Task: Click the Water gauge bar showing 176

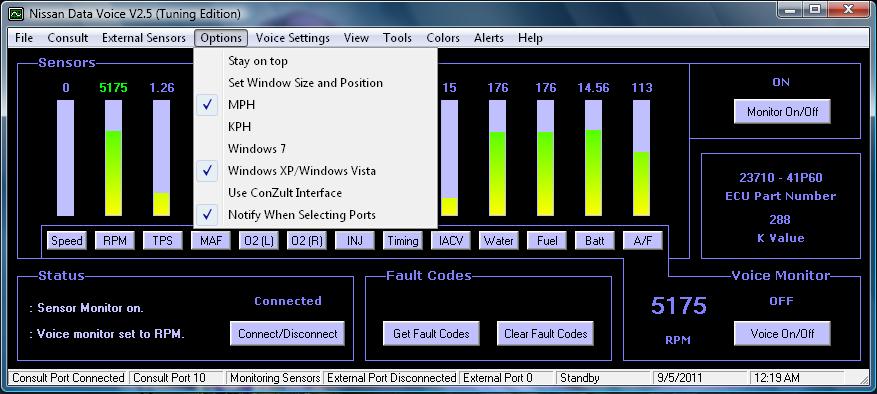Action: click(497, 158)
